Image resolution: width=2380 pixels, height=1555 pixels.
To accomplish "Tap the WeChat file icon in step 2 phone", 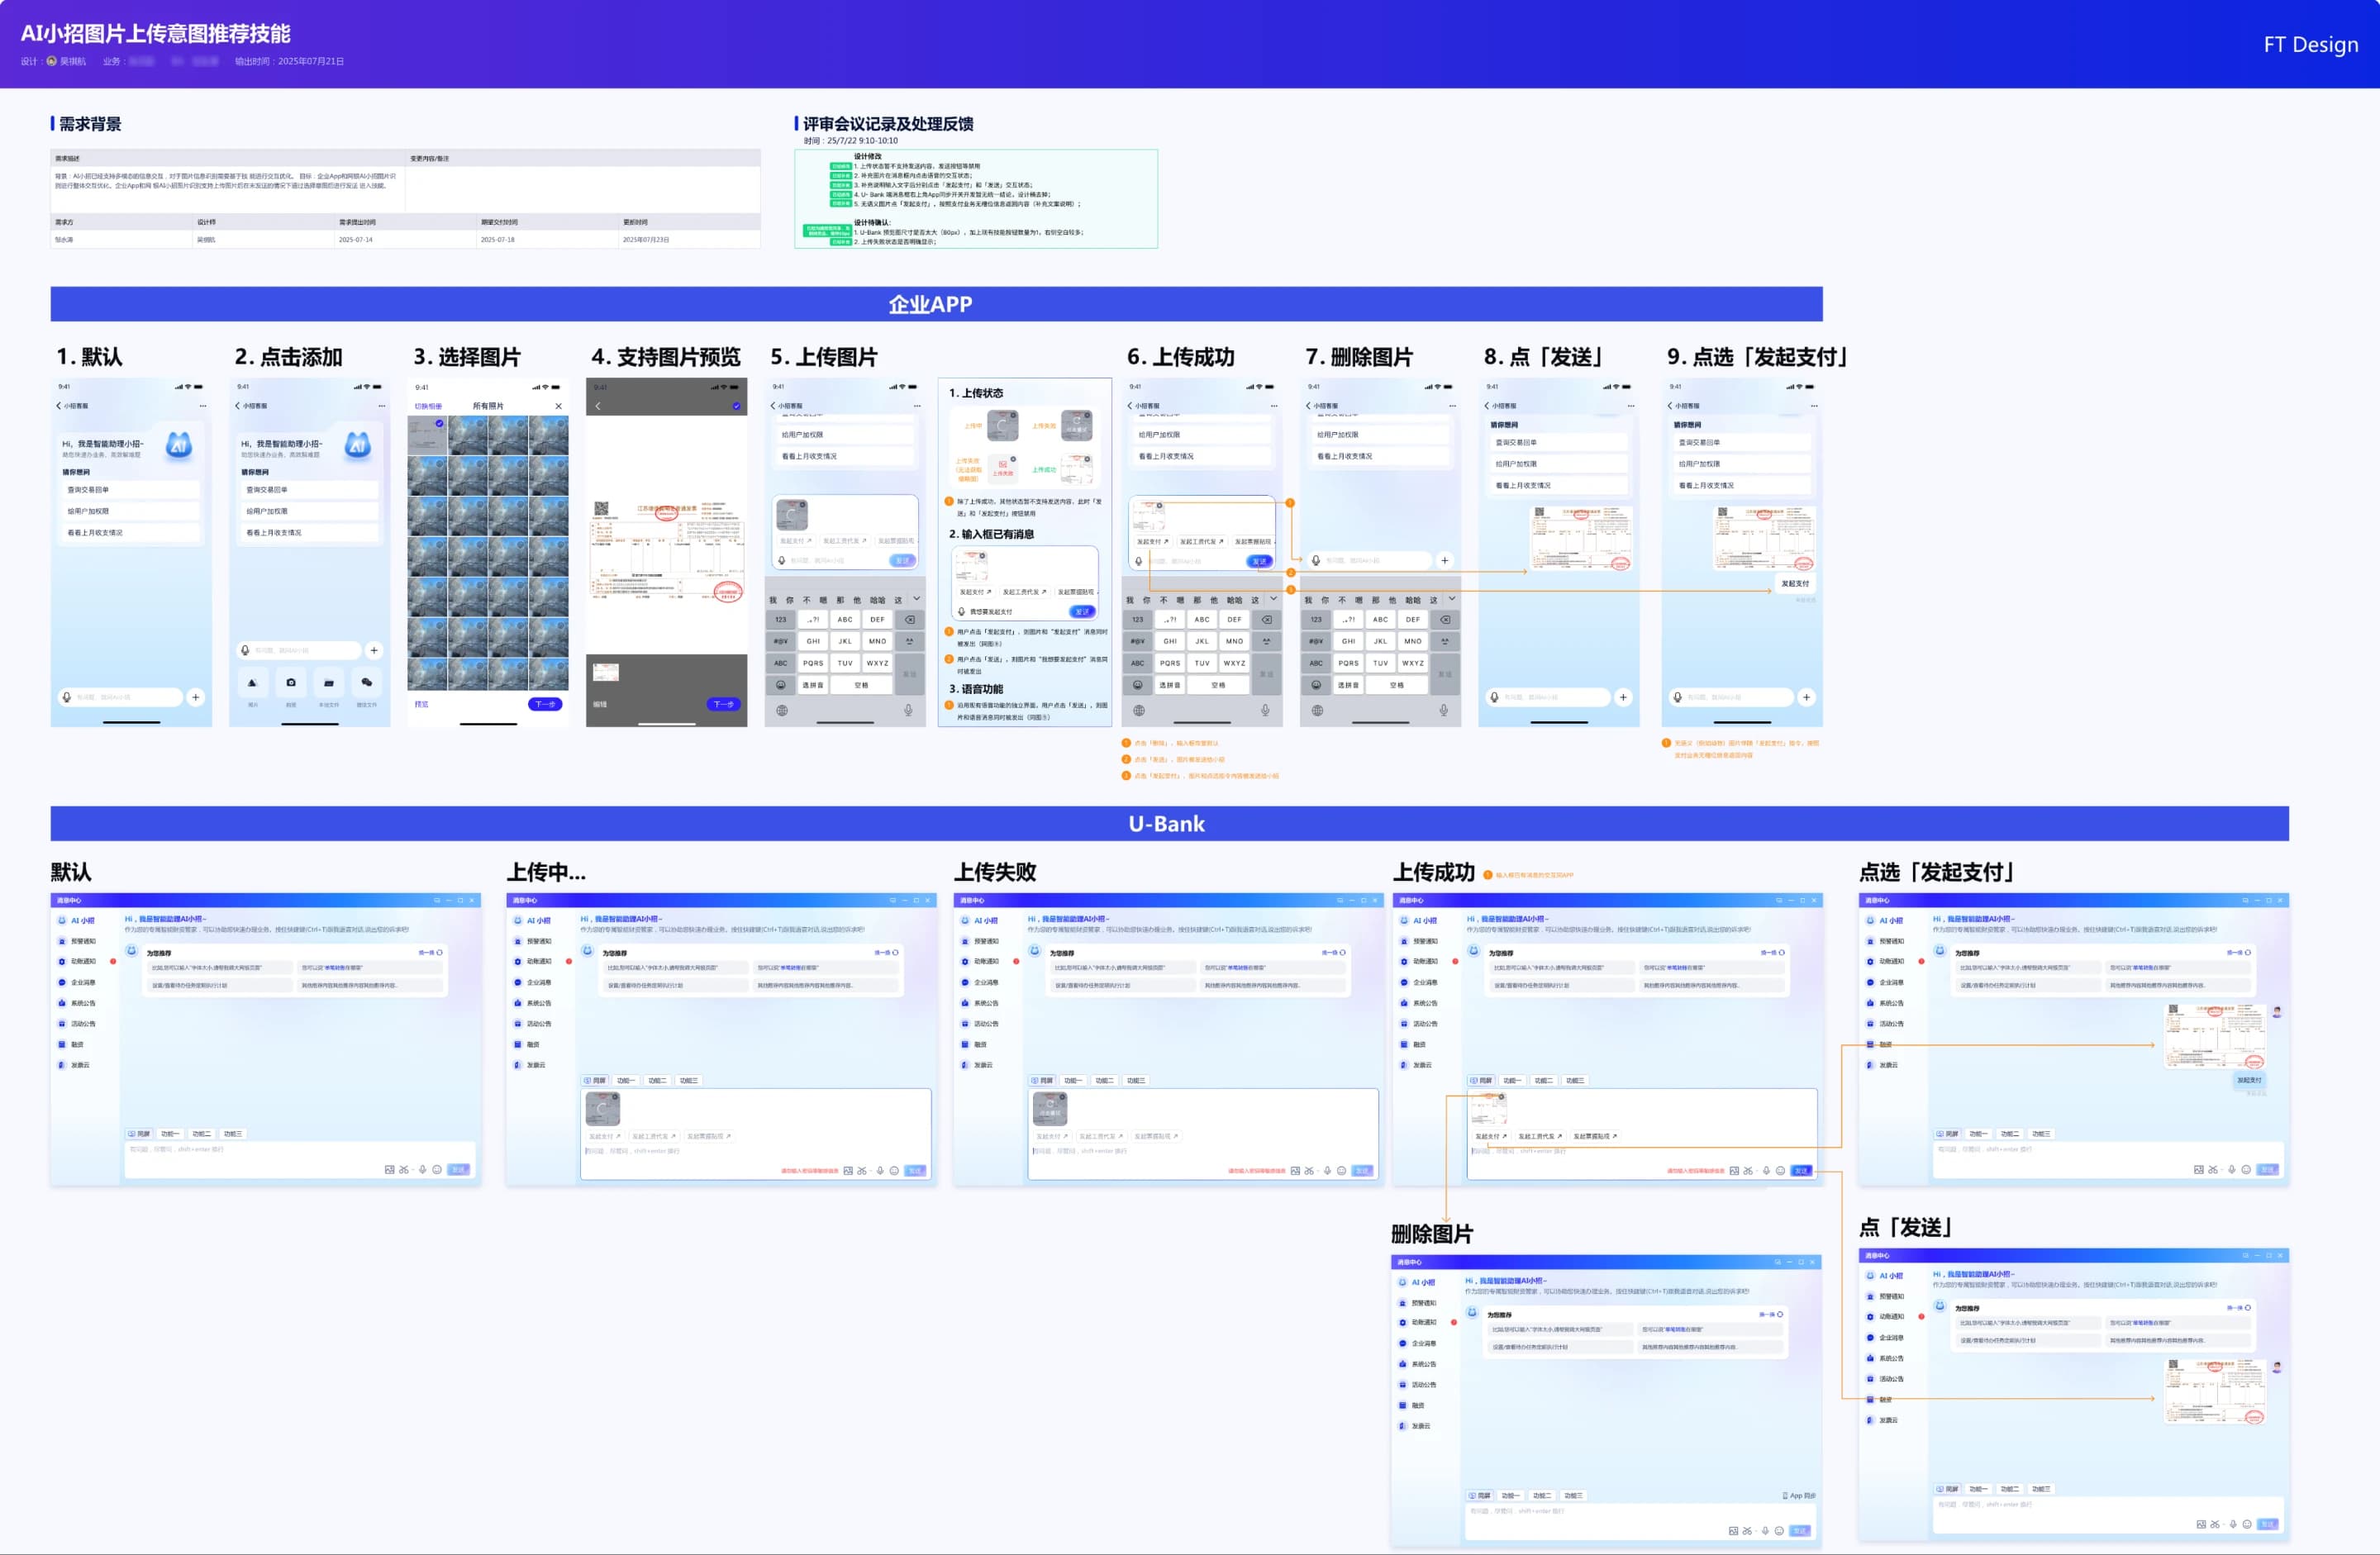I will point(367,683).
